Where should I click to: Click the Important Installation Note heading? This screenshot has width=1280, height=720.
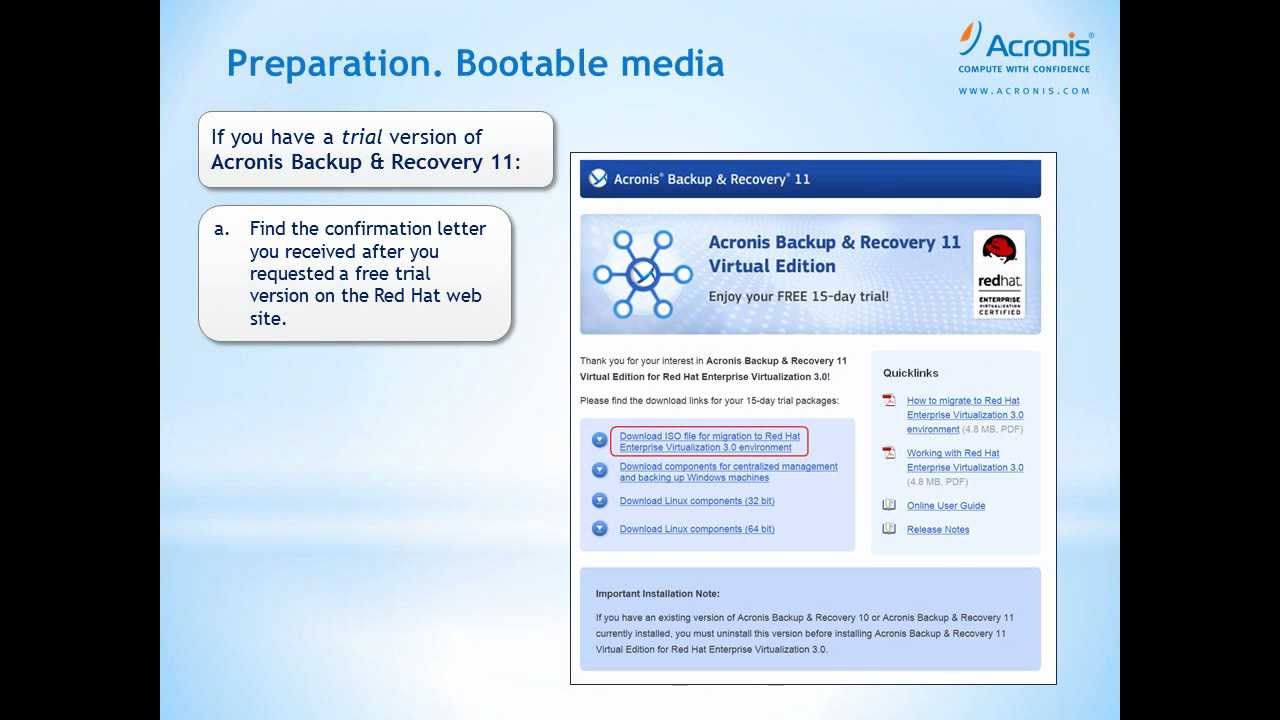tap(657, 594)
